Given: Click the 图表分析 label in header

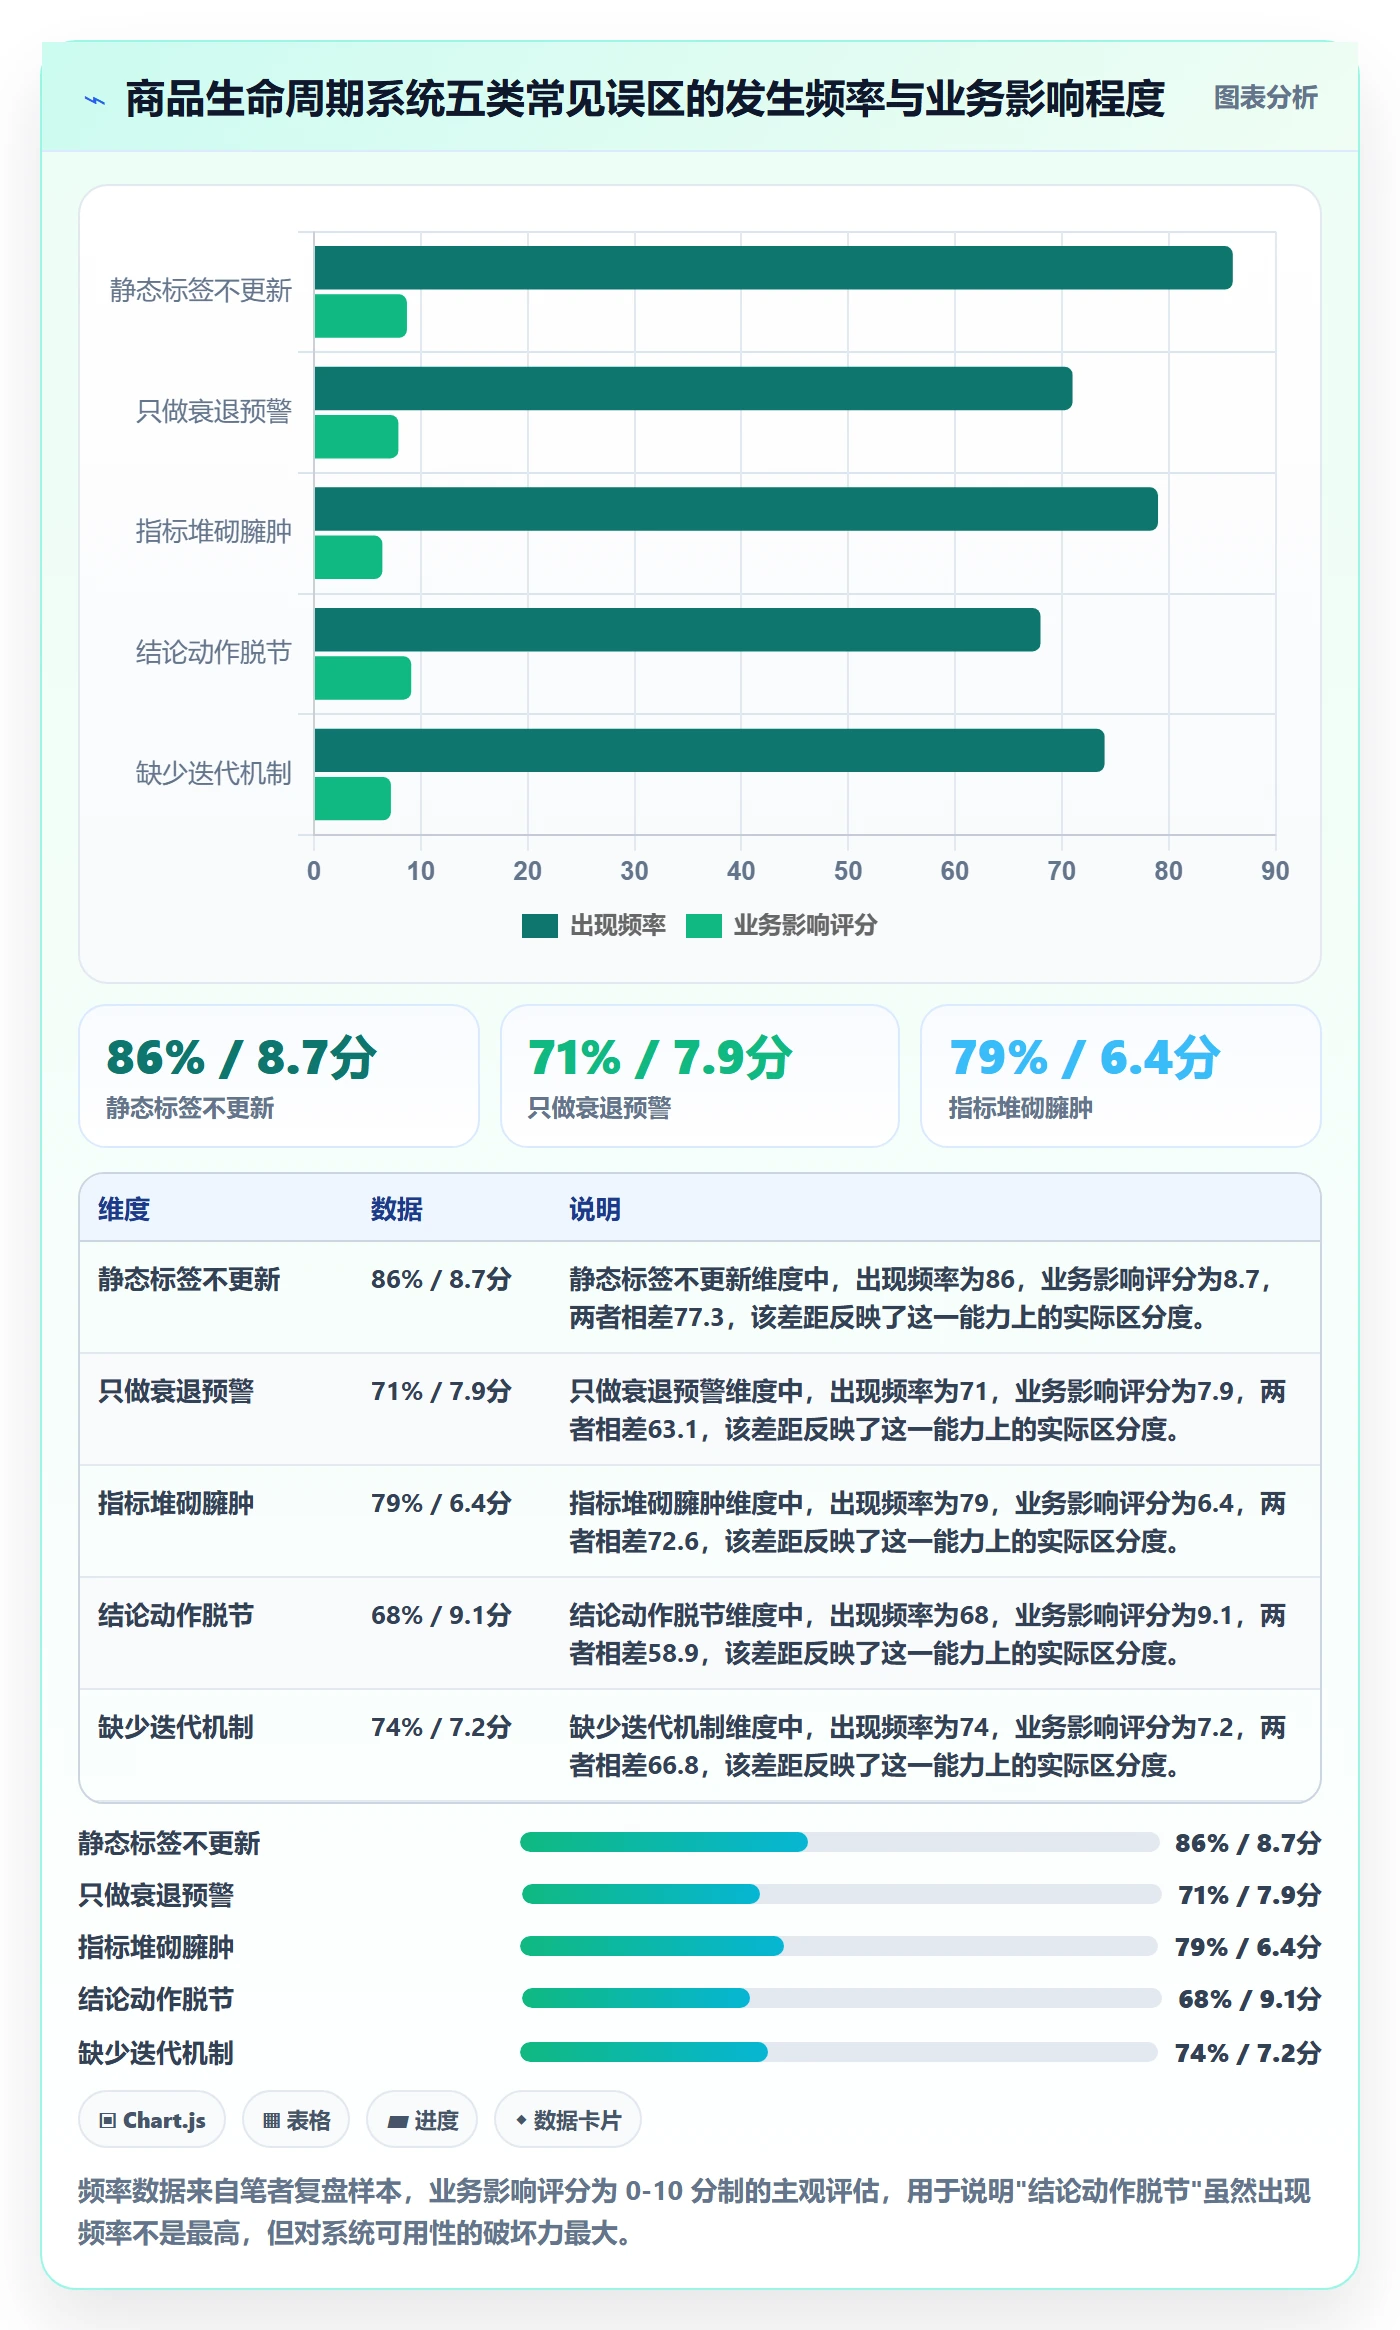Looking at the screenshot, I should 1265,98.
